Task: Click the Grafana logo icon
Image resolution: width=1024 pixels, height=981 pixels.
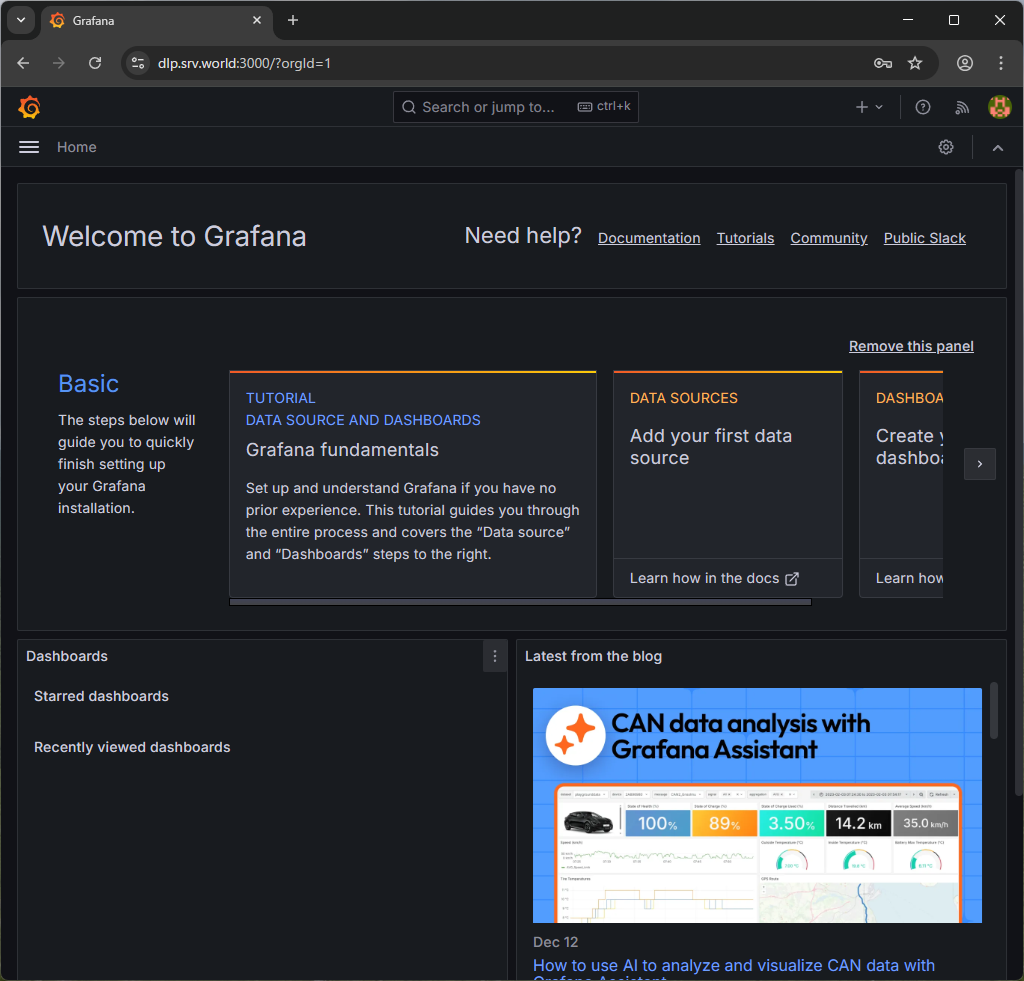Action: (29, 107)
